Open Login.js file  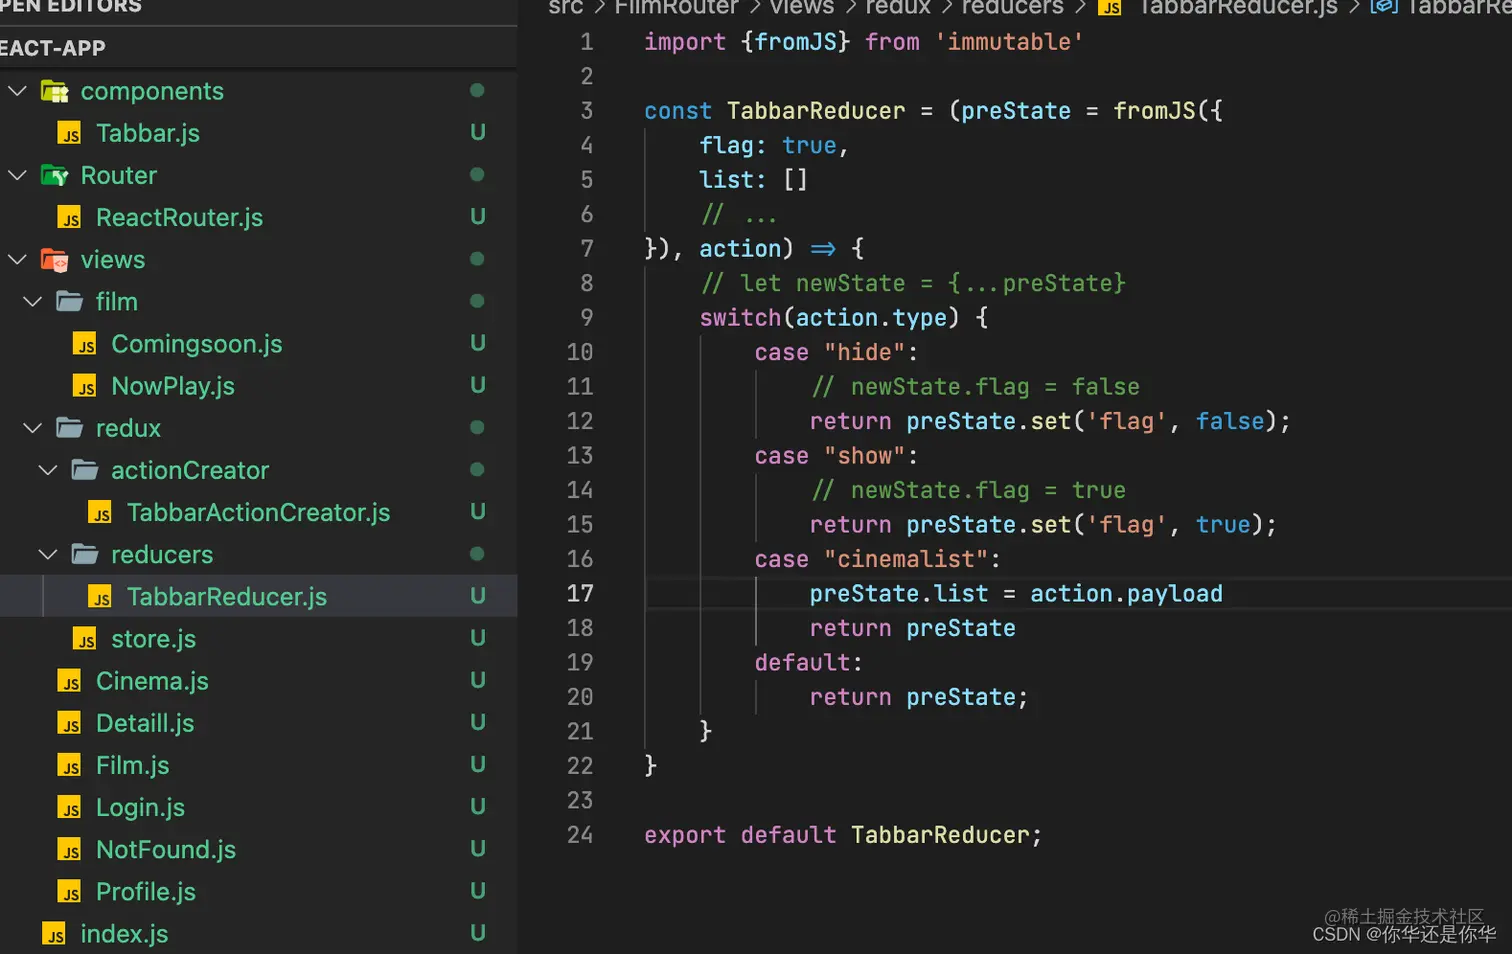coord(140,807)
